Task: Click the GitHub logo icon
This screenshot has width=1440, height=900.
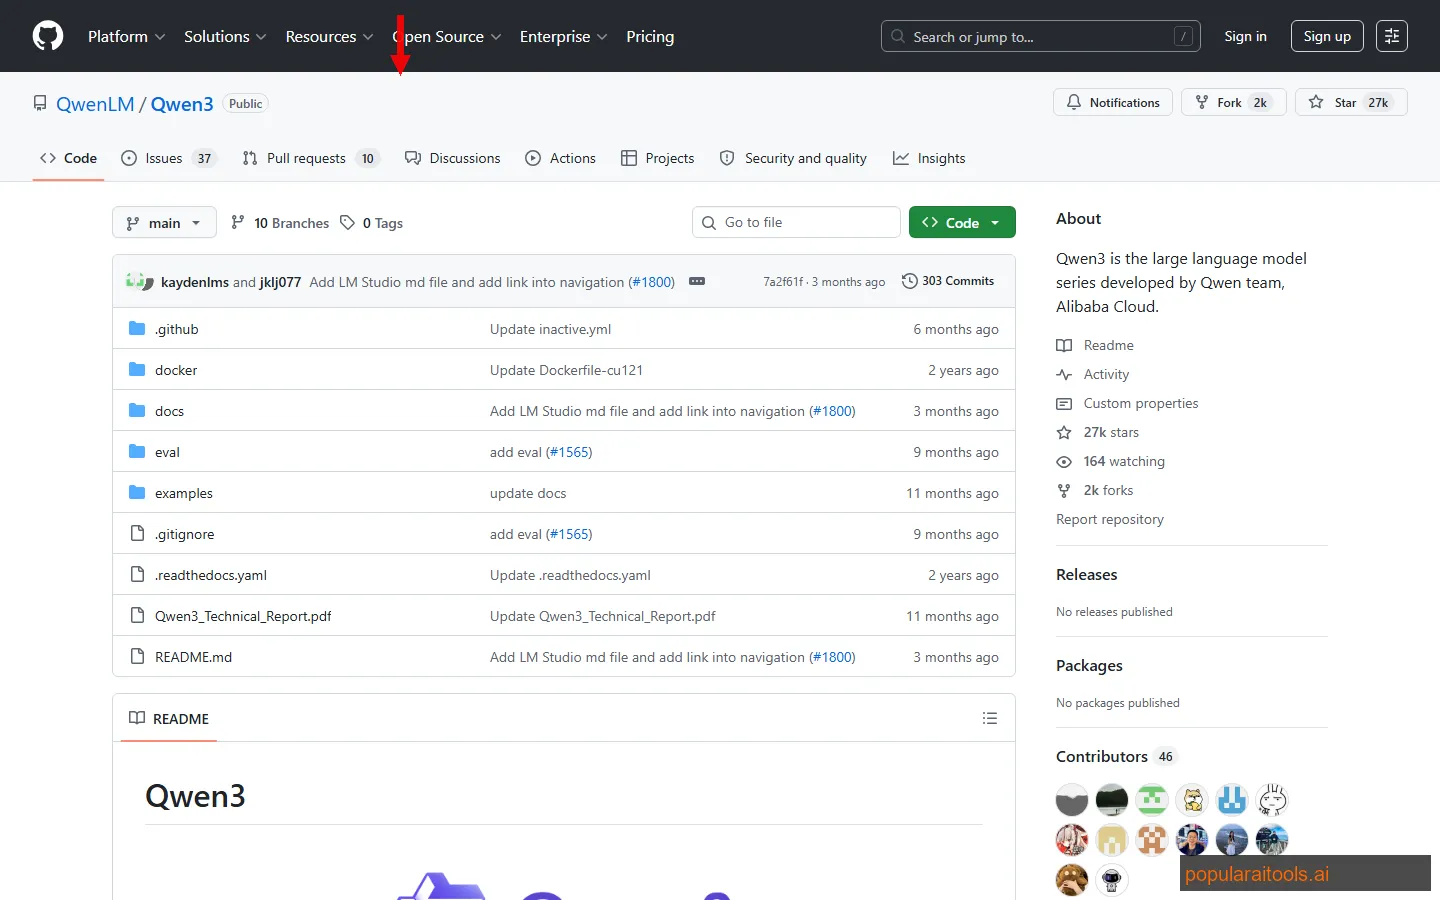Action: click(x=47, y=36)
